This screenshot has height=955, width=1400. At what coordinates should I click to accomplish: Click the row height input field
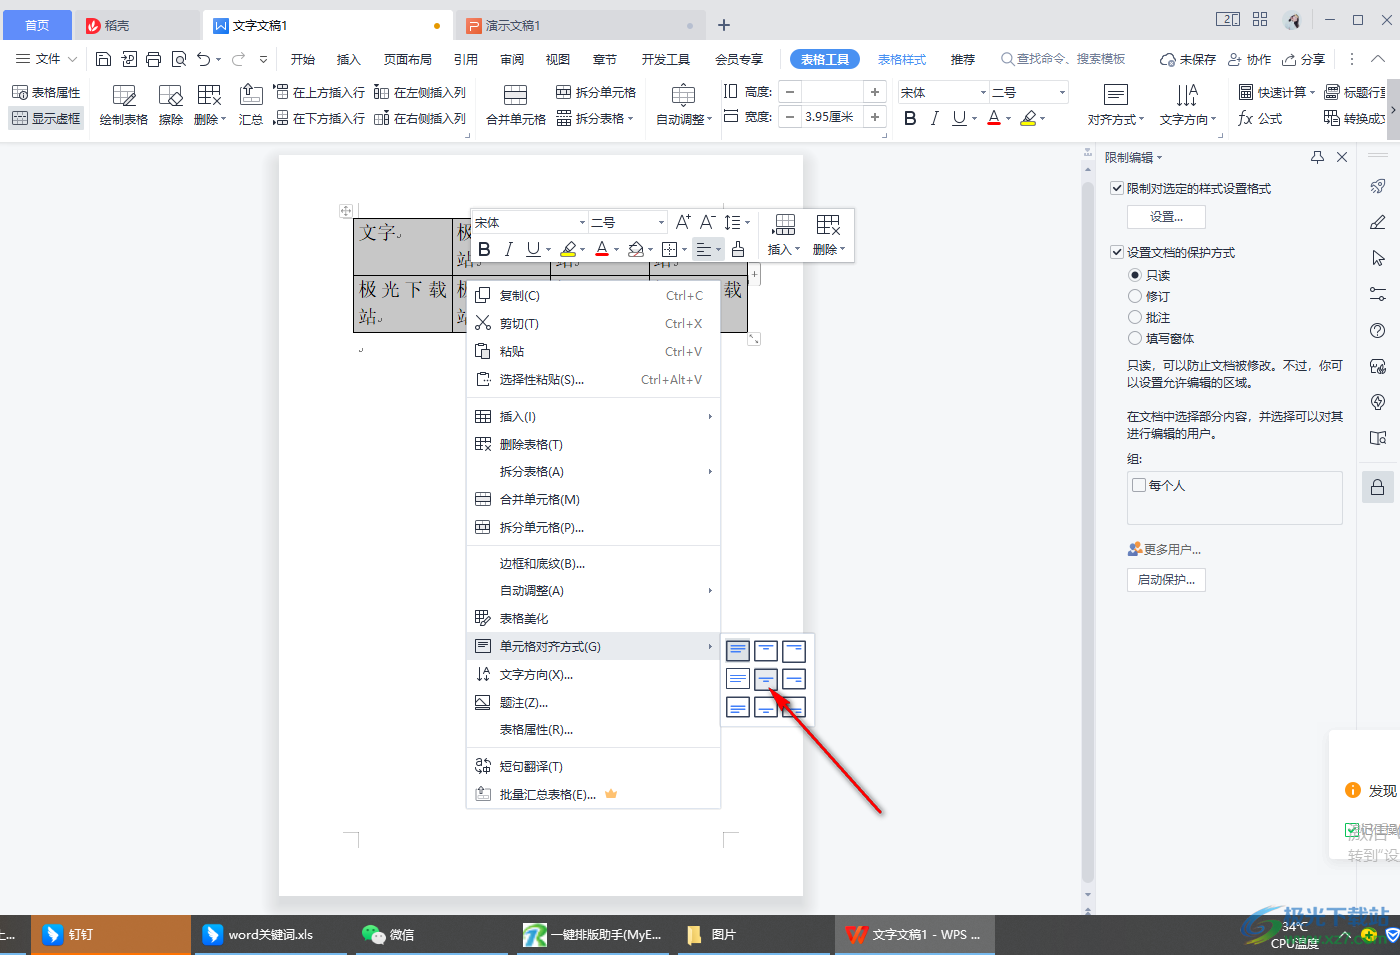point(832,92)
